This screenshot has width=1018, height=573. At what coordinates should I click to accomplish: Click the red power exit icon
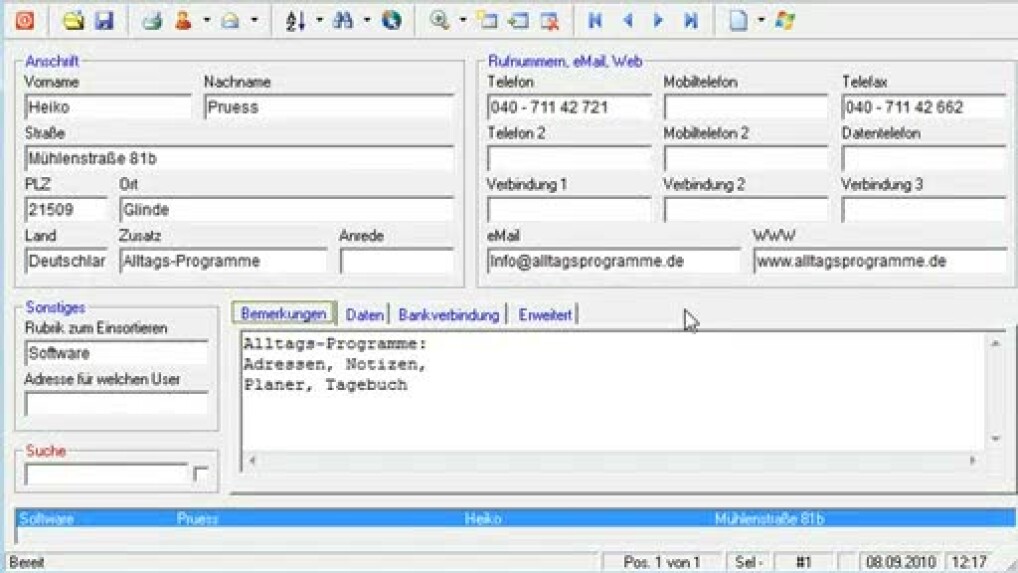click(23, 20)
